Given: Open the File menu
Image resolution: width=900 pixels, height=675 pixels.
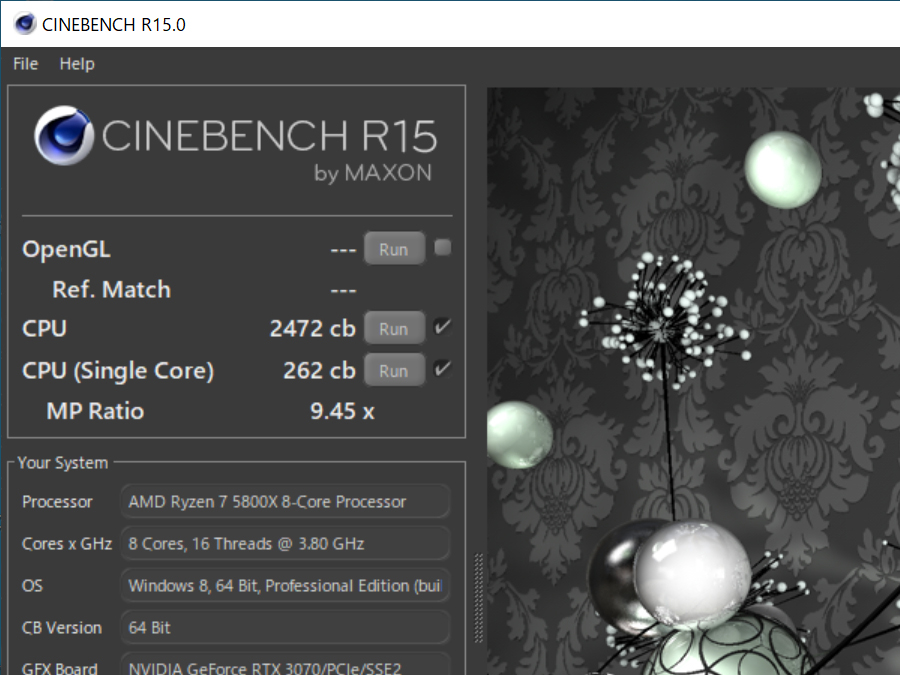Looking at the screenshot, I should [x=25, y=64].
